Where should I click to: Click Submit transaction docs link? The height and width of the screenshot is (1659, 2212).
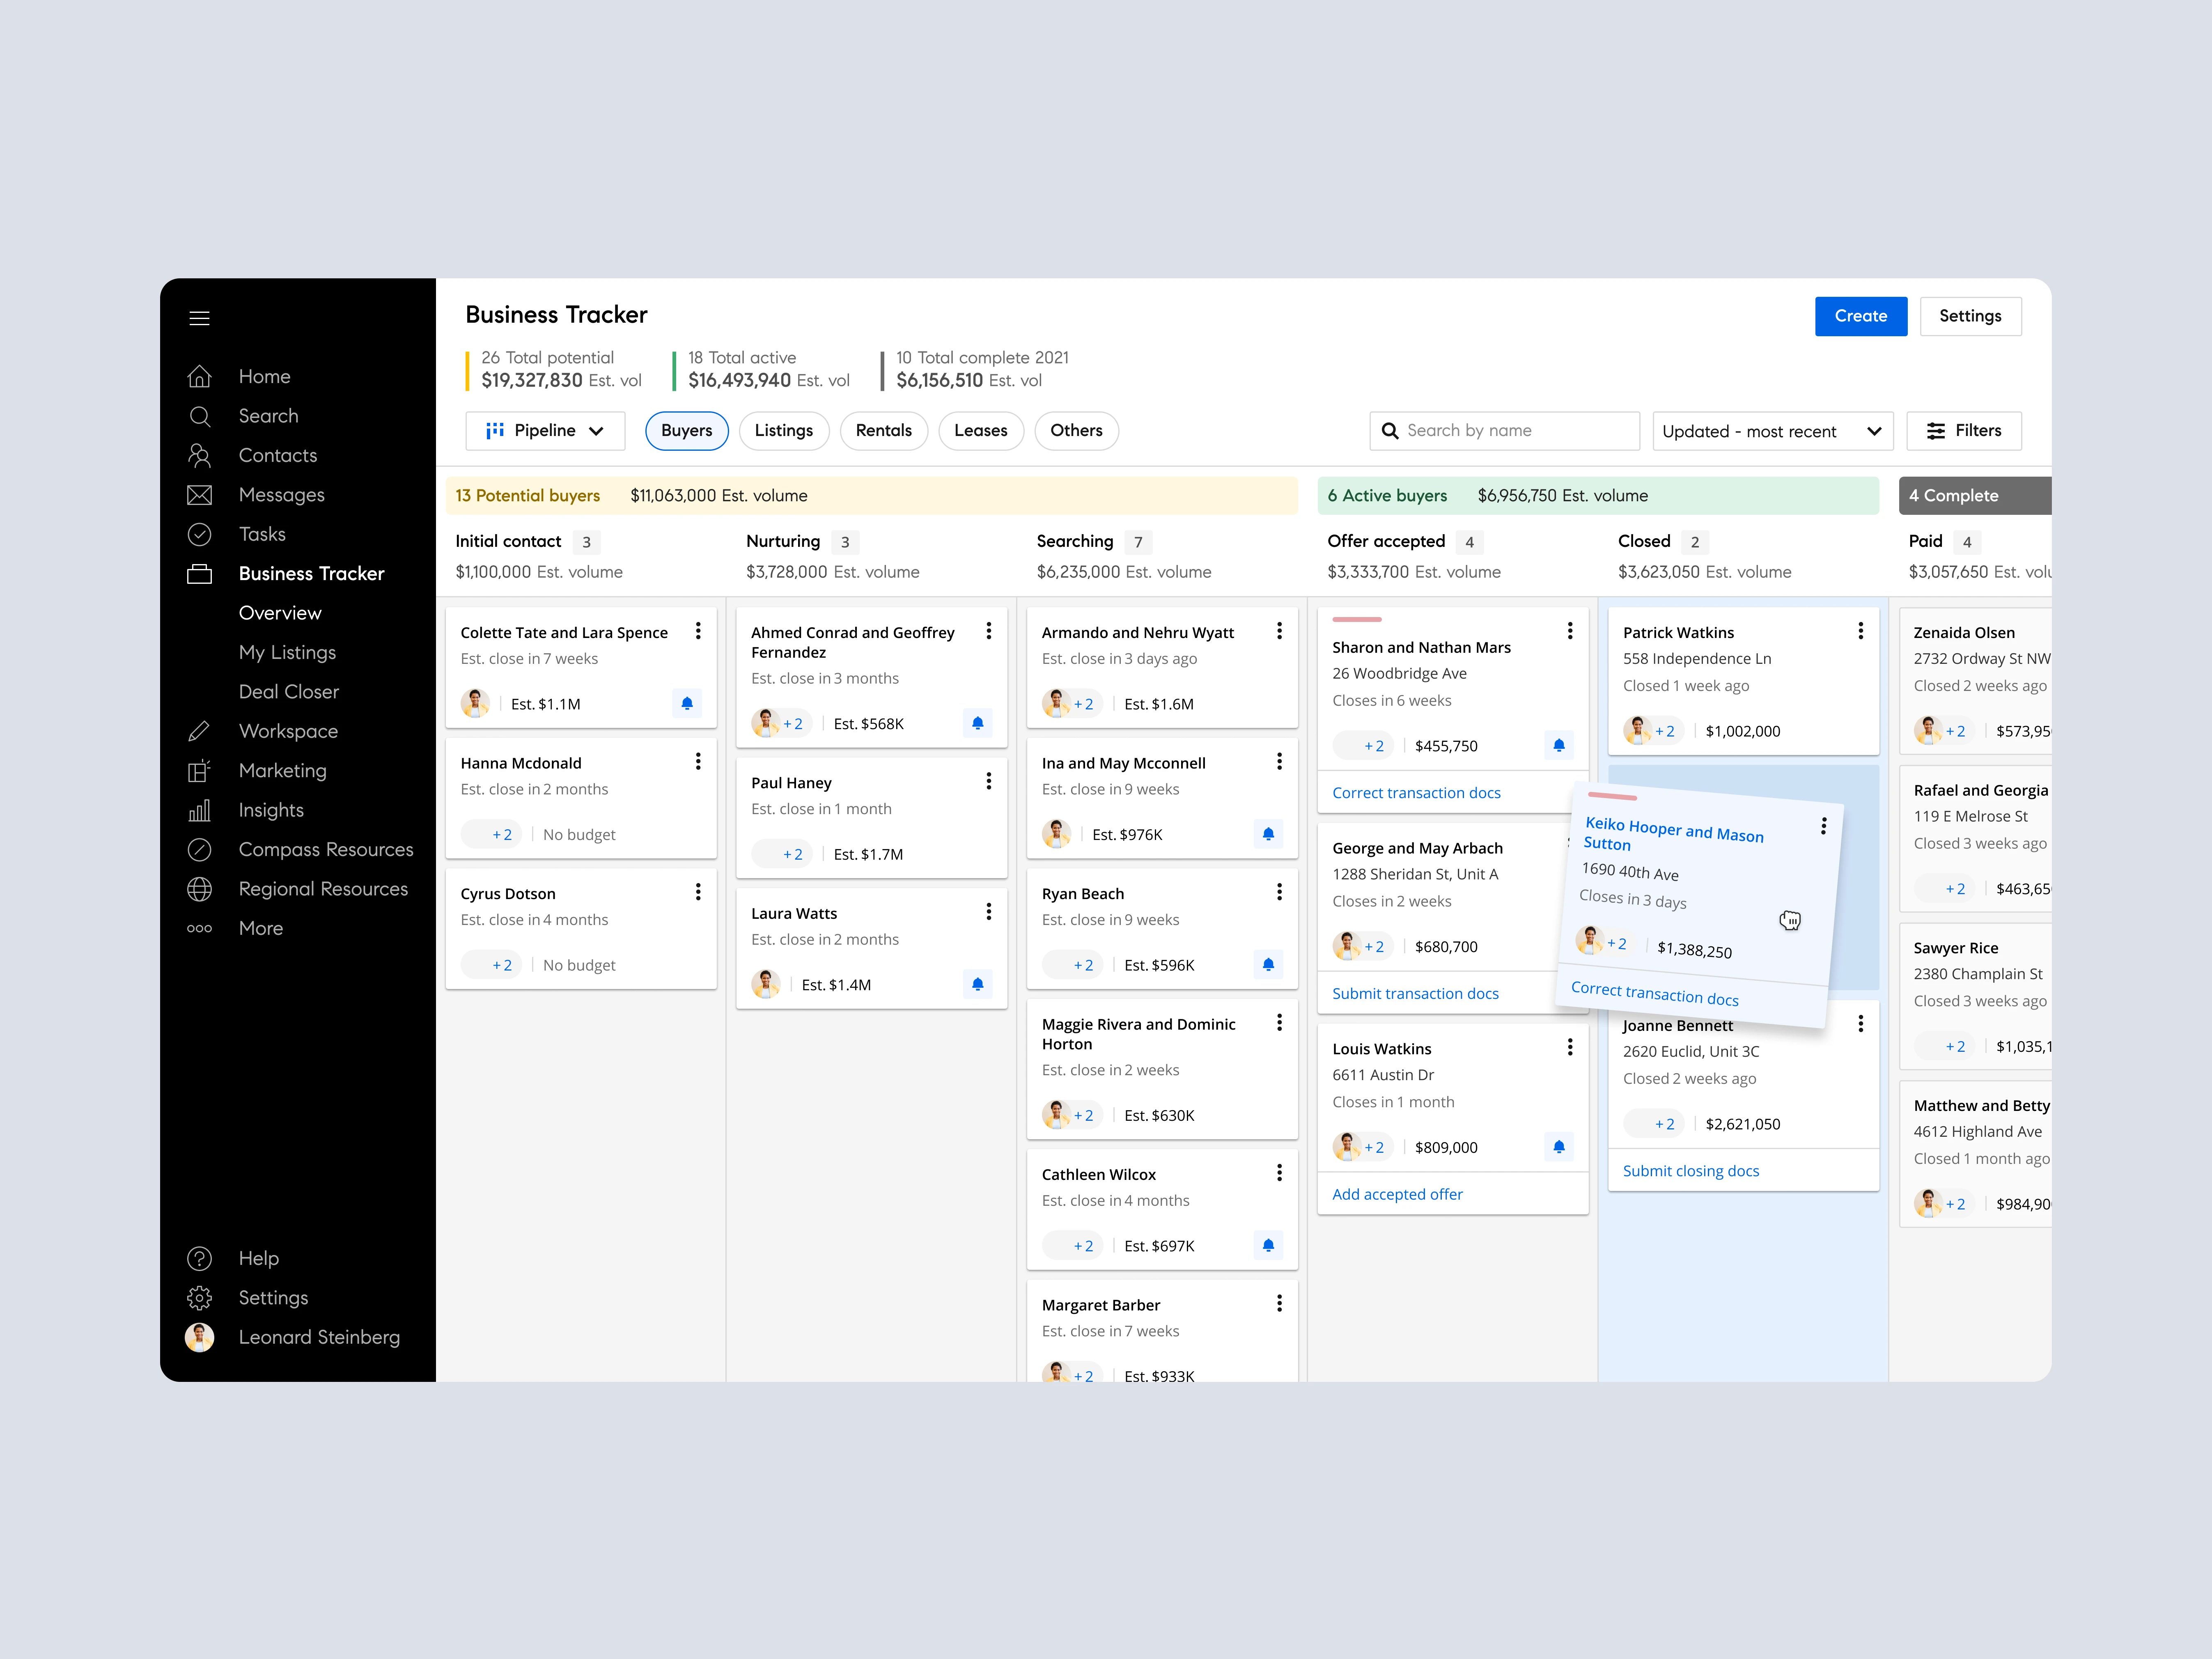point(1415,993)
